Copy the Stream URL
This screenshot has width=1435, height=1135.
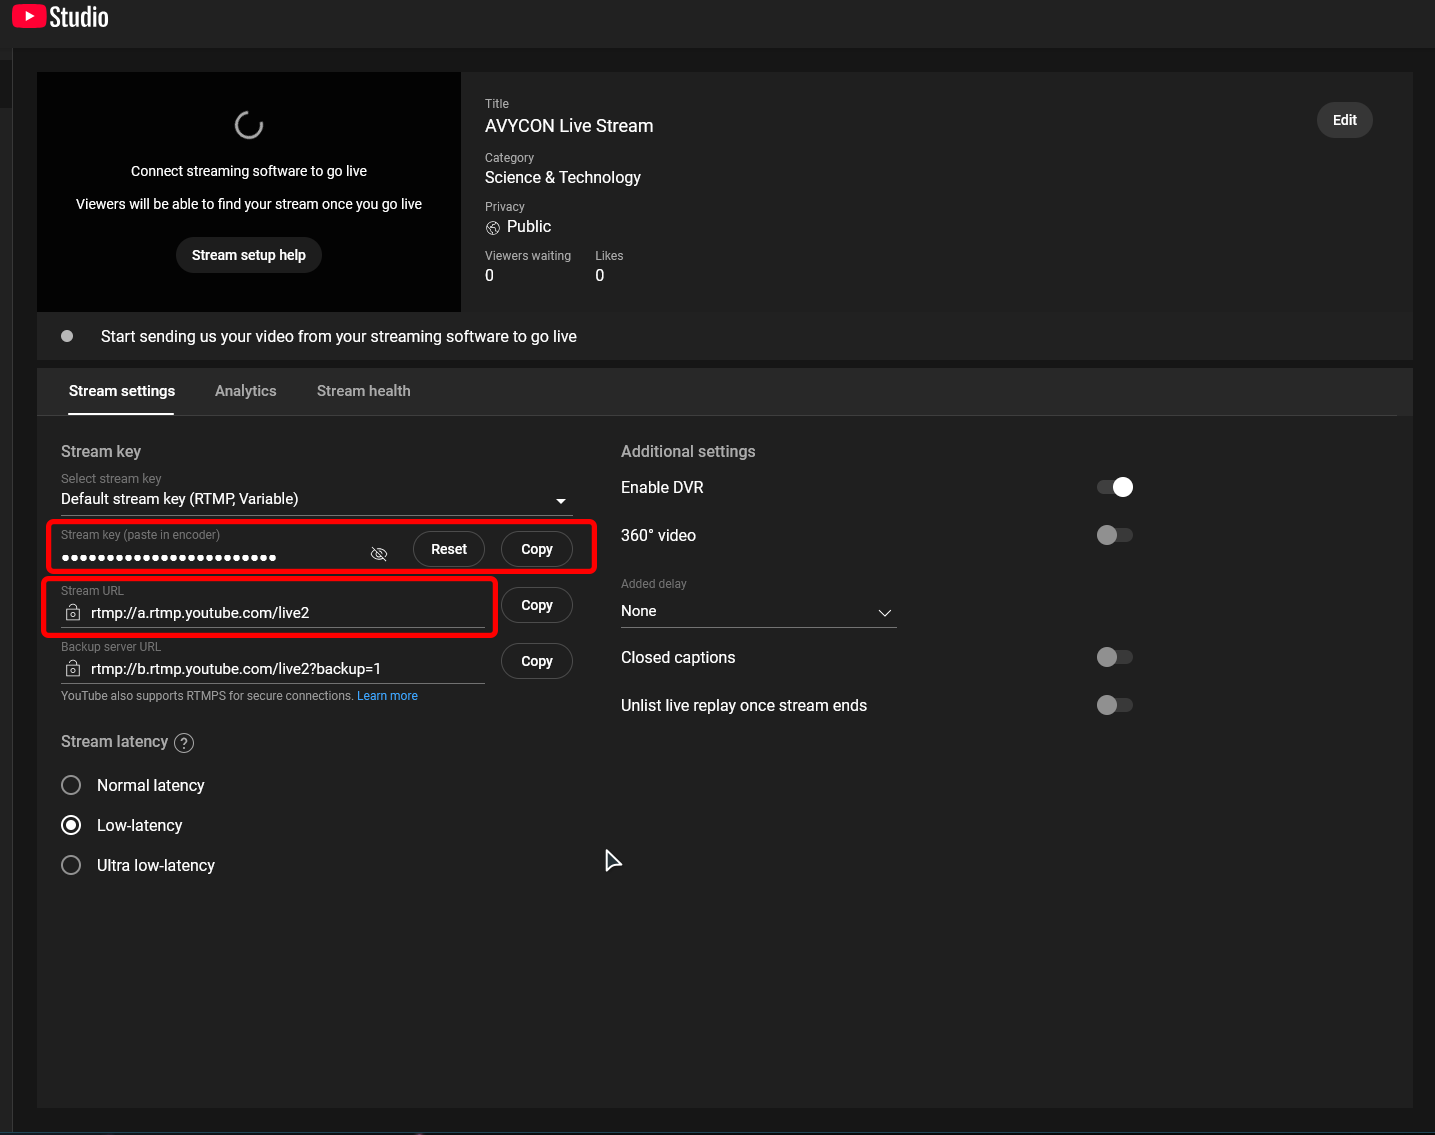coord(537,605)
